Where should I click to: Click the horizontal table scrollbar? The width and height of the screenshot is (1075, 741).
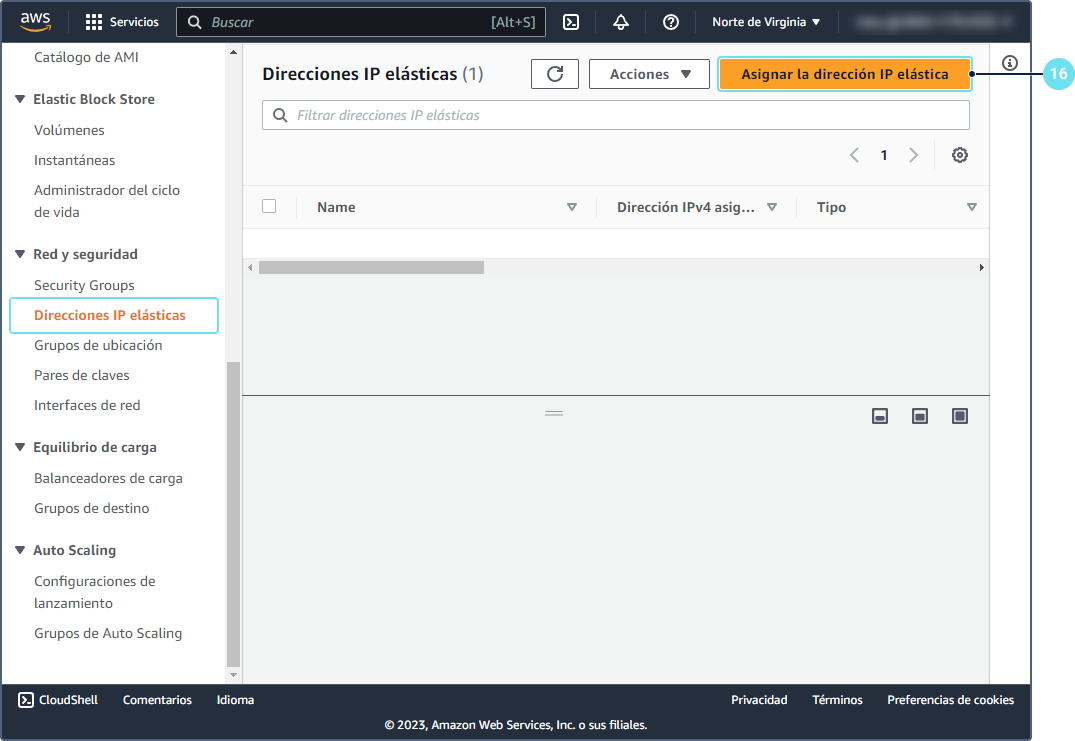coord(371,268)
